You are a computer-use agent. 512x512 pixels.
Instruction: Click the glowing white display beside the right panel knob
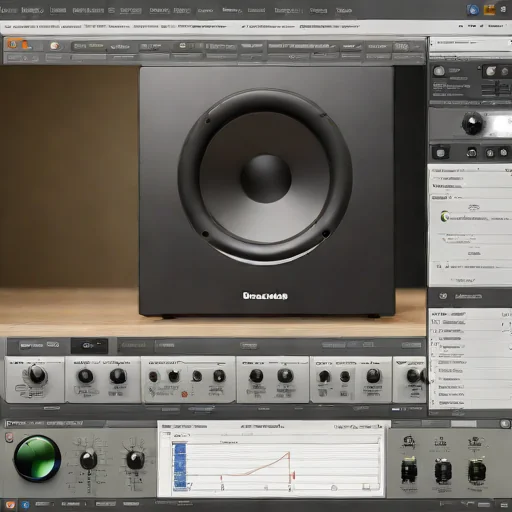[500, 124]
